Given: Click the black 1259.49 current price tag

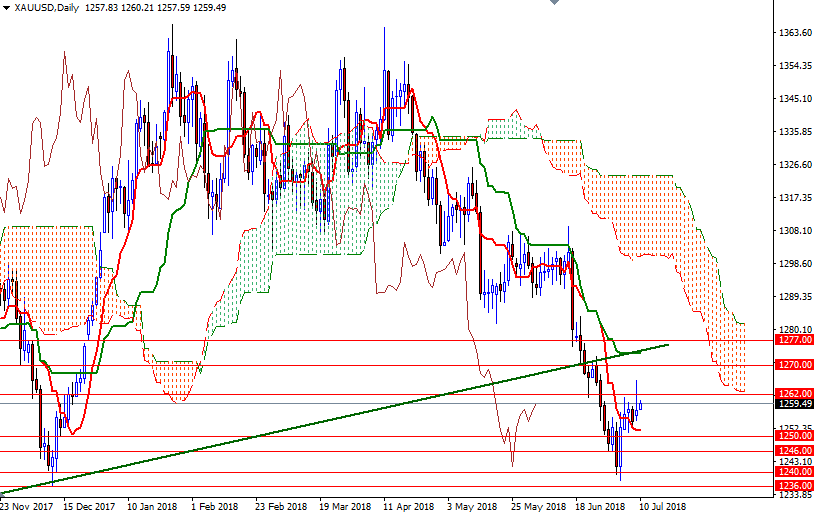Looking at the screenshot, I should pos(793,404).
